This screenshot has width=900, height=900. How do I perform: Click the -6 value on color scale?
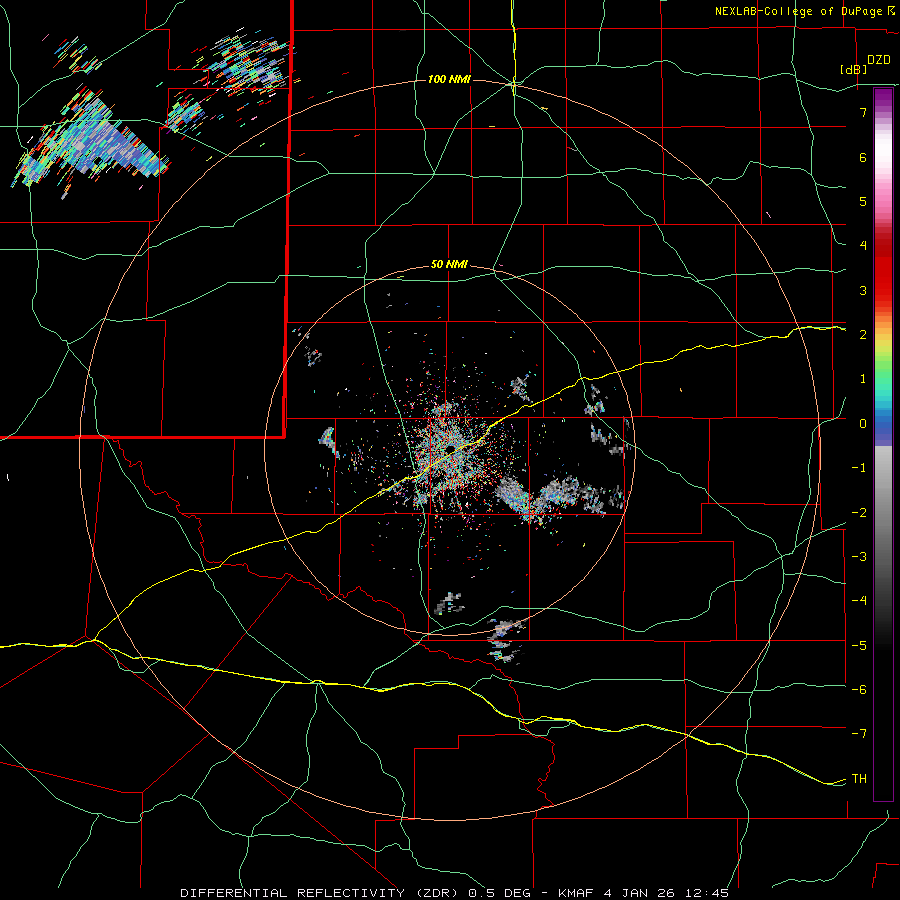click(x=859, y=690)
